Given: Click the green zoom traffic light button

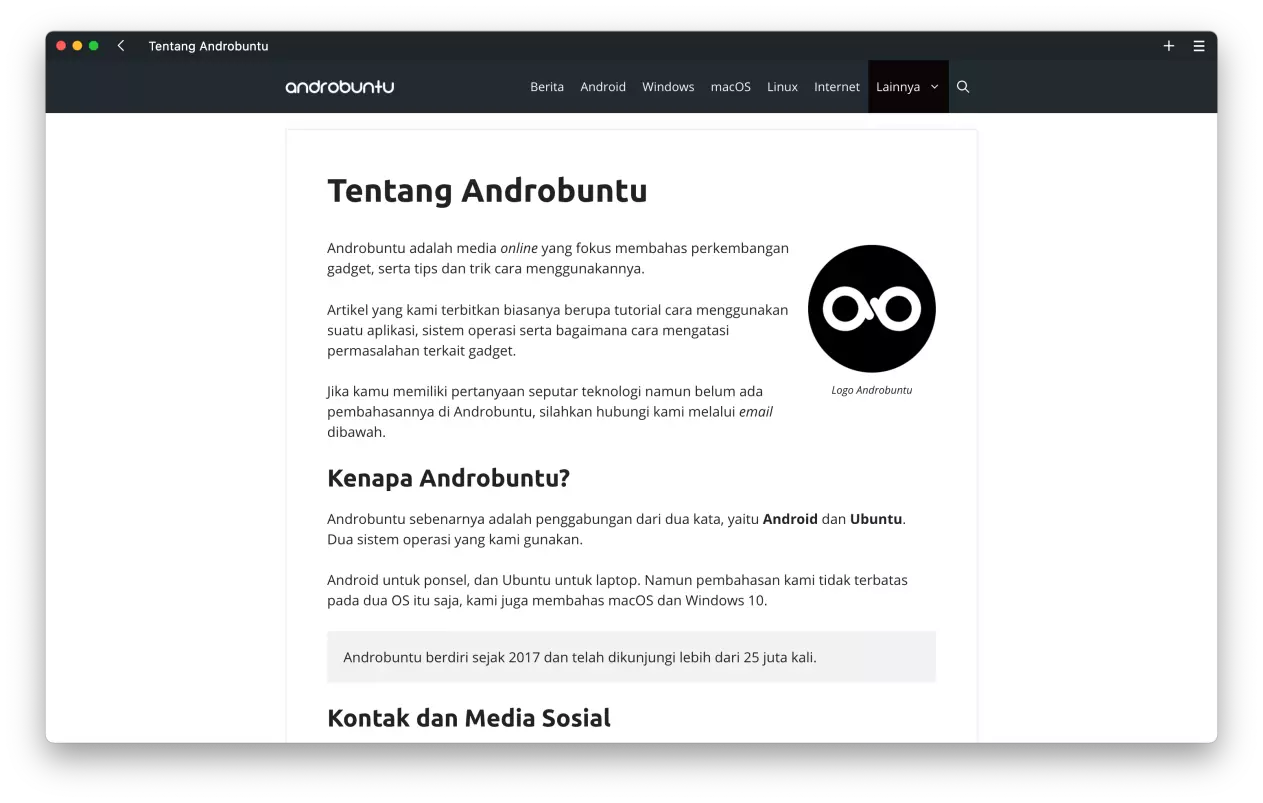Looking at the screenshot, I should tap(93, 45).
